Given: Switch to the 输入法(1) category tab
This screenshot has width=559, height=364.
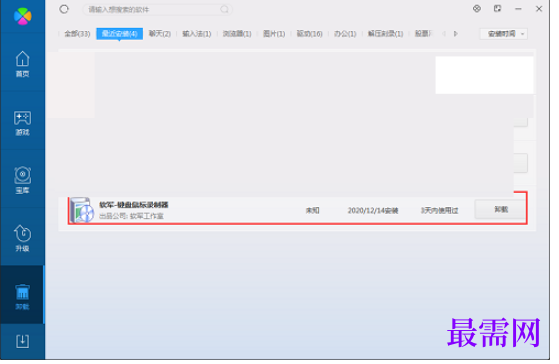Looking at the screenshot, I should (x=196, y=34).
